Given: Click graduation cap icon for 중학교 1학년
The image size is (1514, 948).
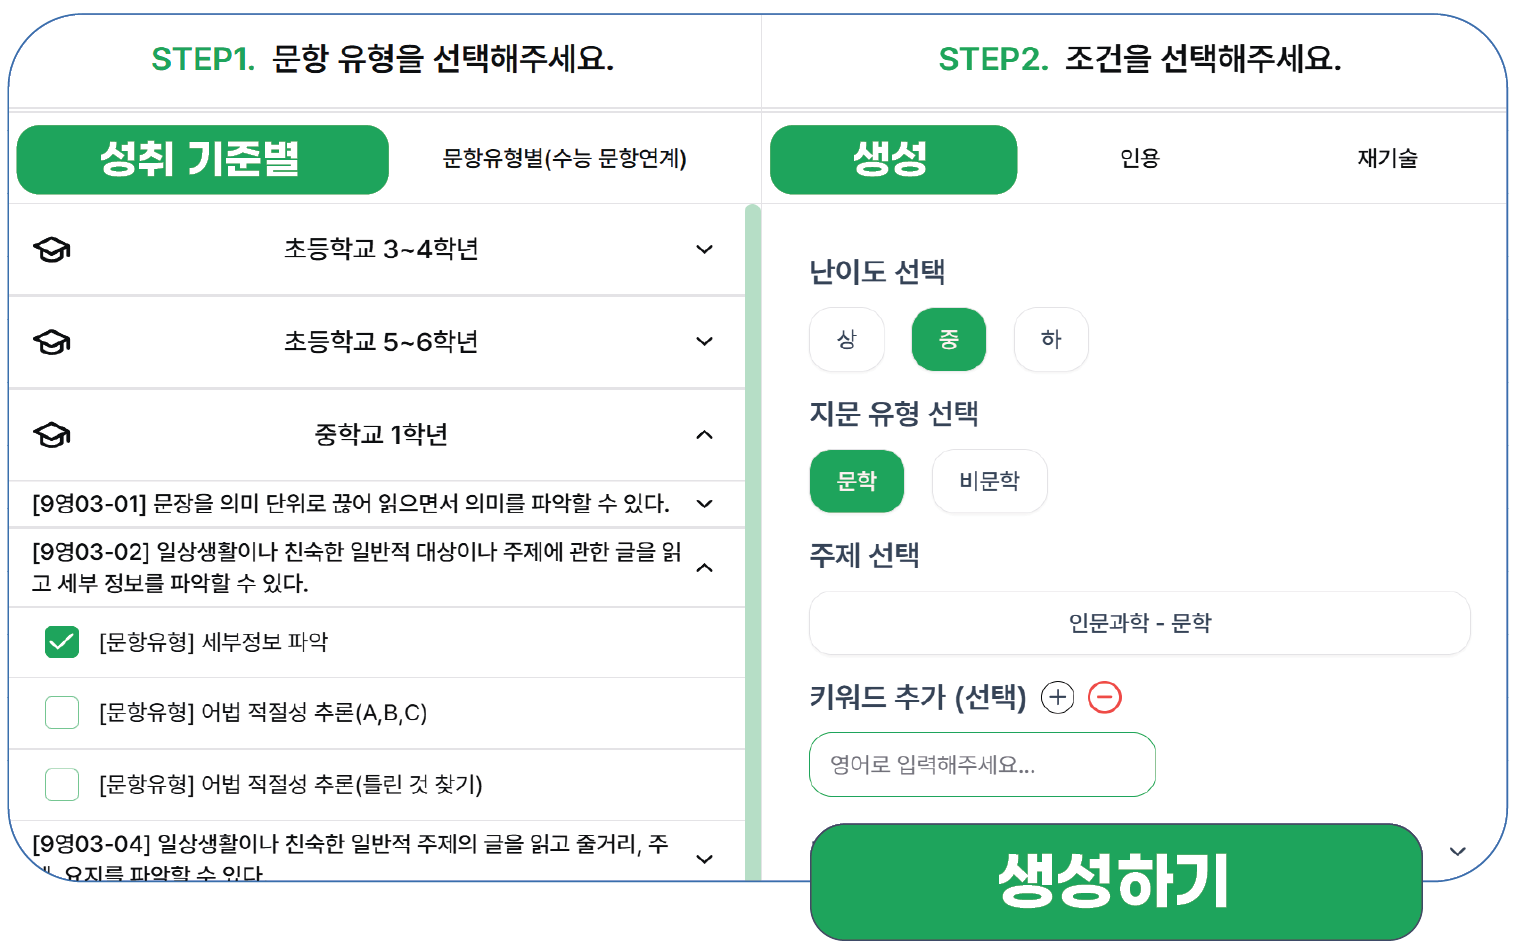Looking at the screenshot, I should point(52,435).
